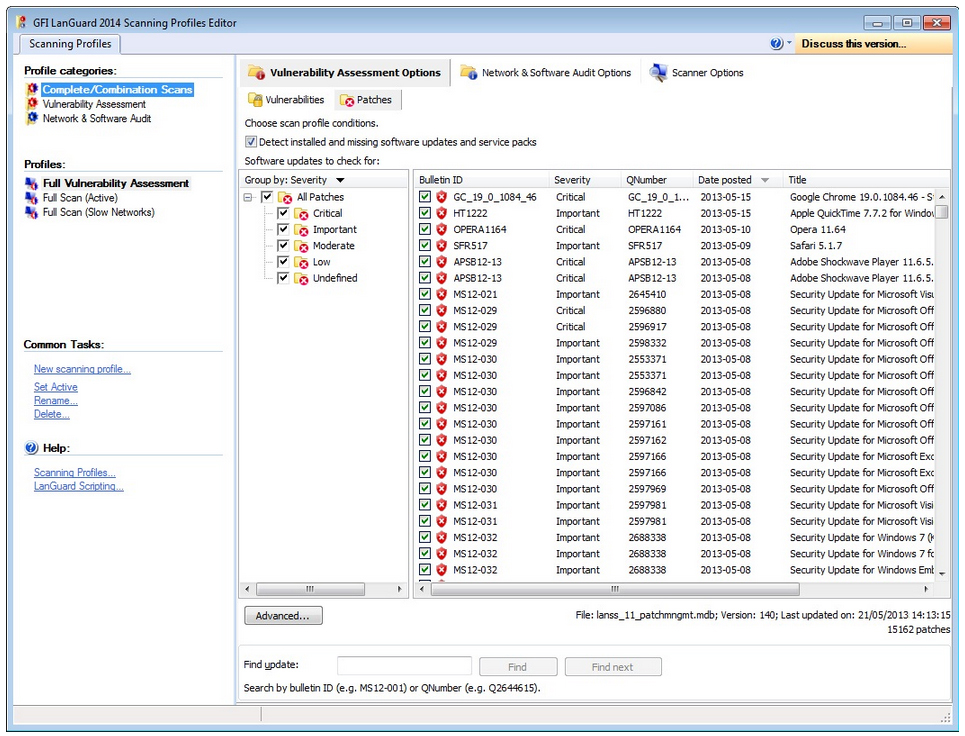Viewport: 965px width, 736px height.
Task: Click the shield icon for HT1222
Action: pyautogui.click(x=441, y=213)
